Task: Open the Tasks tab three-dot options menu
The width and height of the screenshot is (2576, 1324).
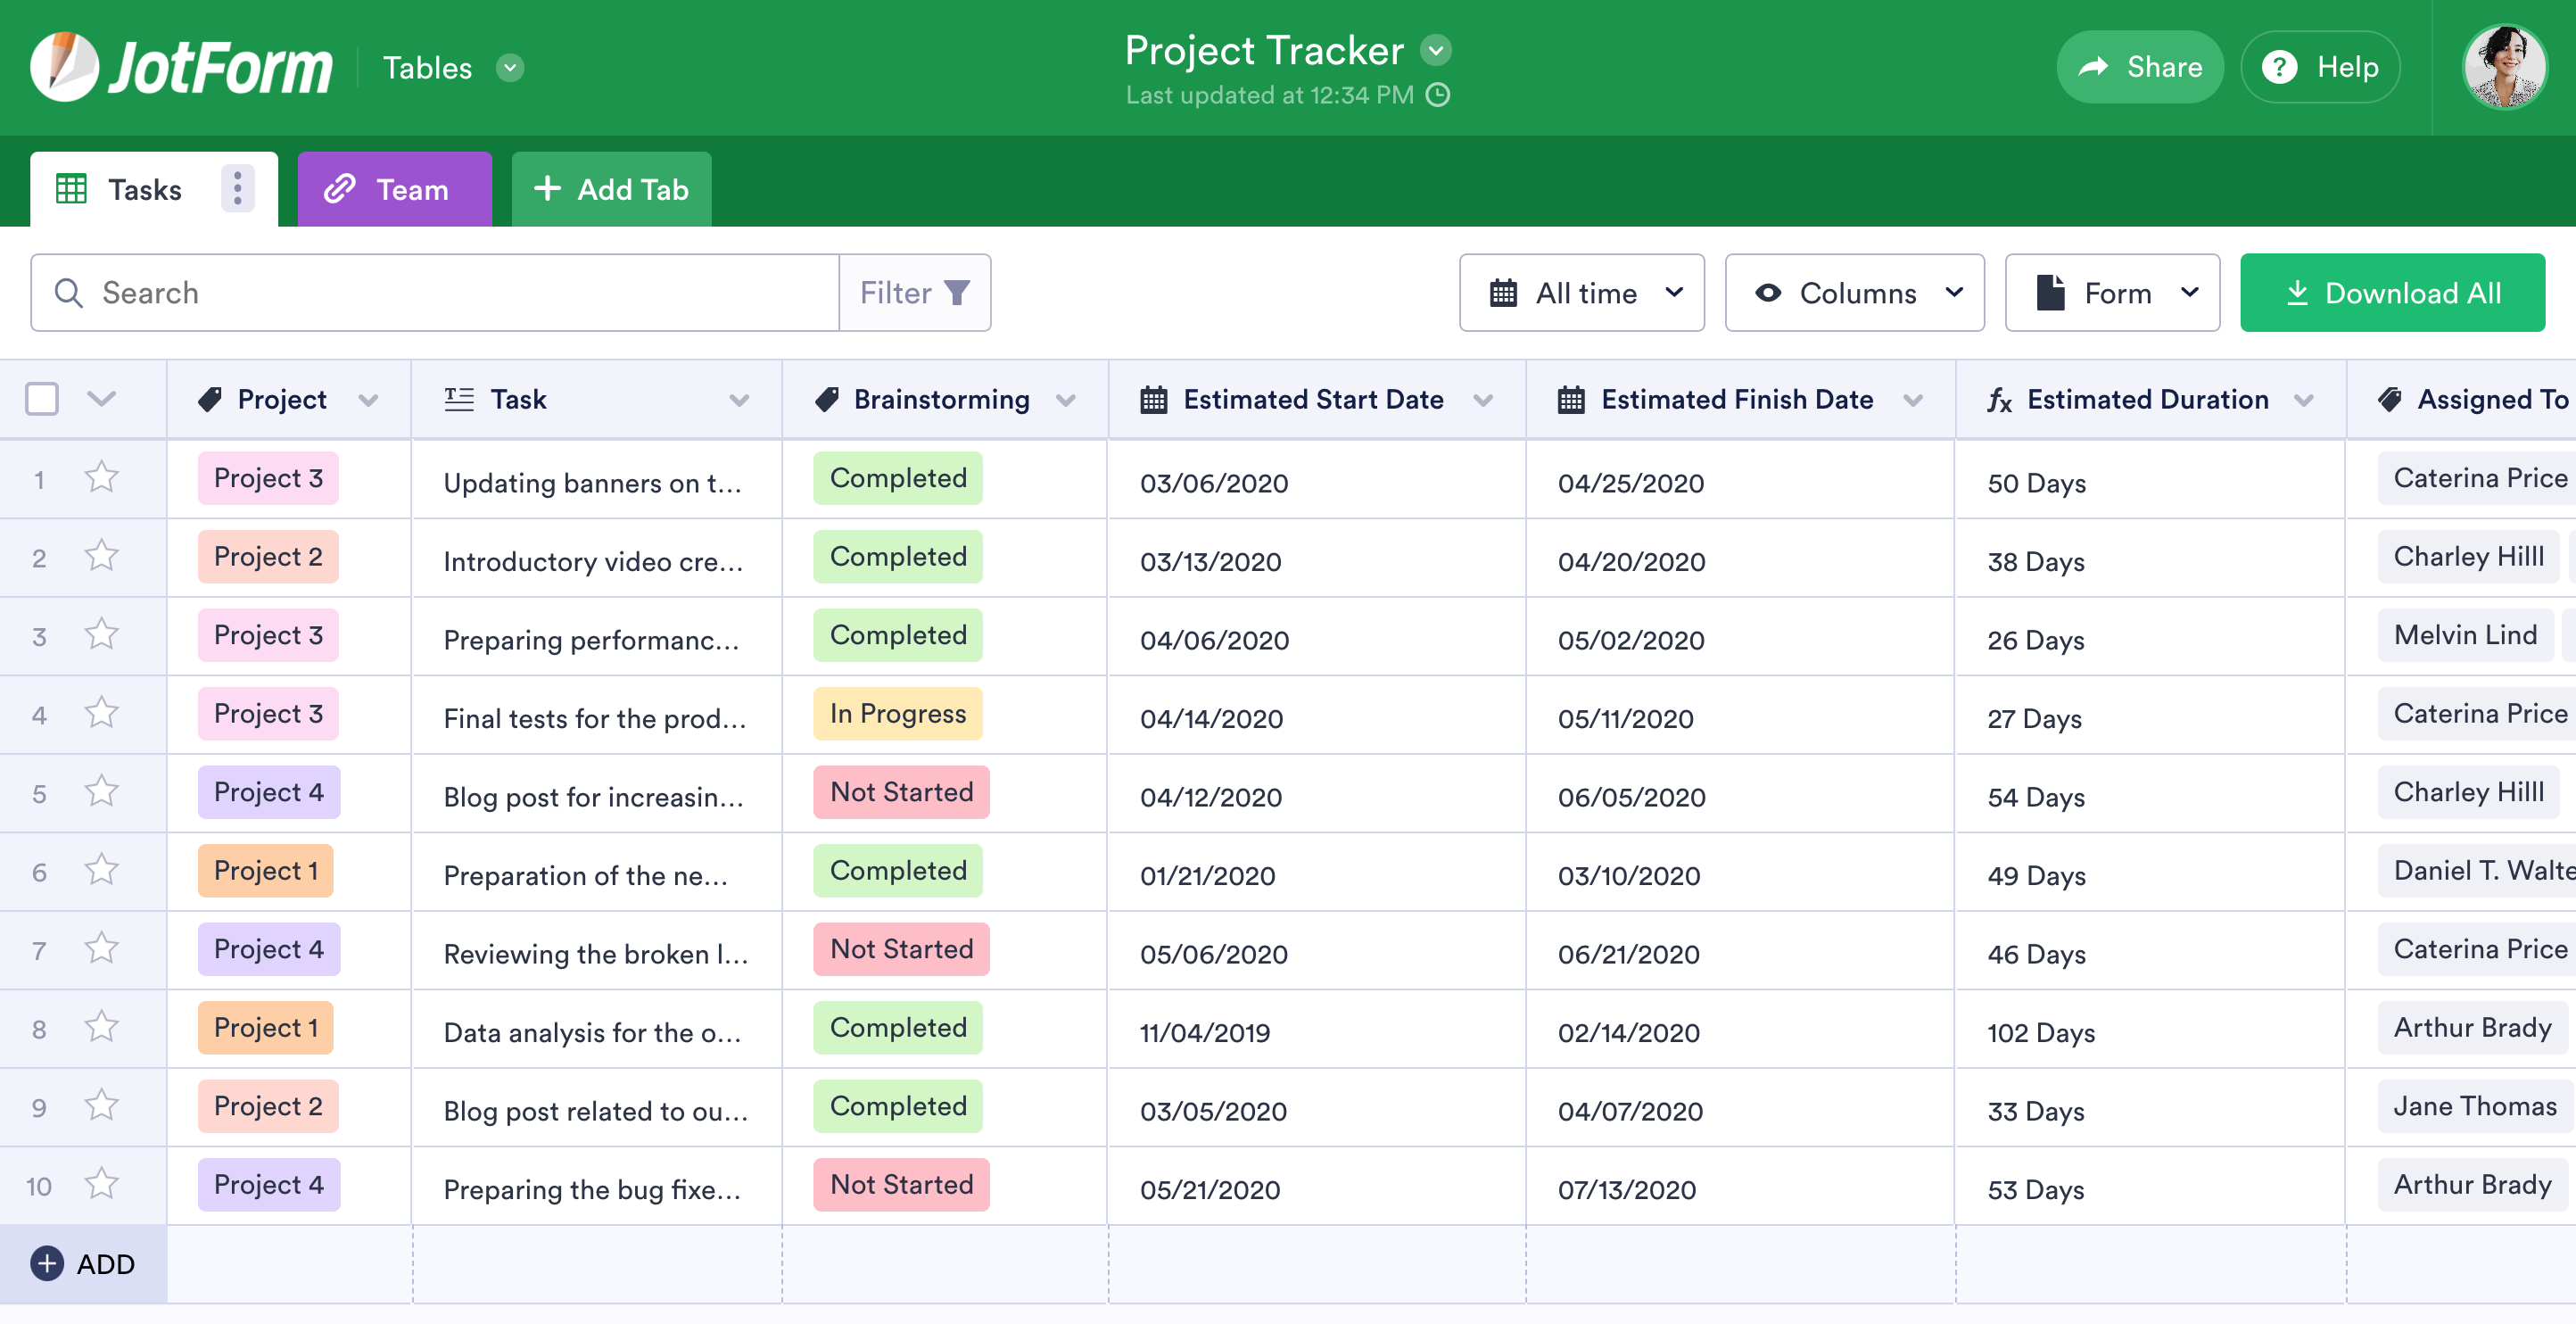Action: point(237,188)
